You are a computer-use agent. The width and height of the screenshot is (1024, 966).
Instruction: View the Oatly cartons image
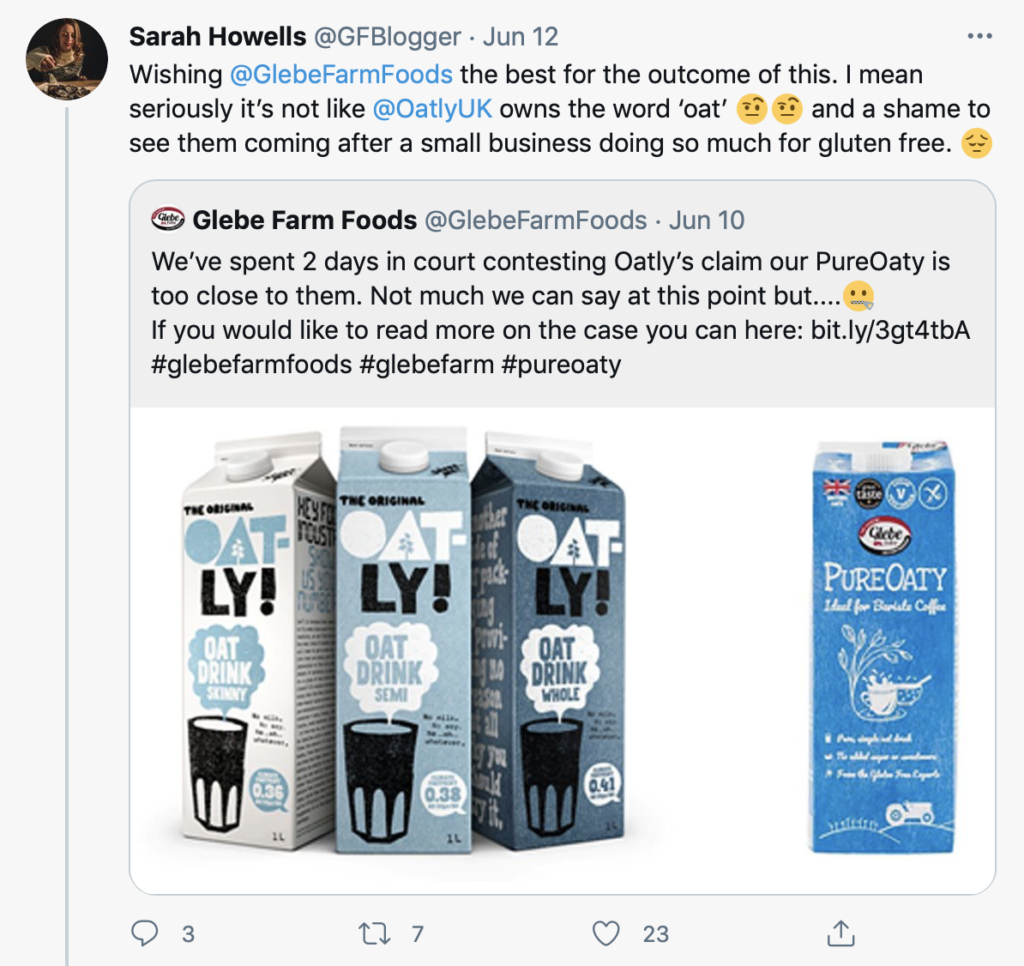click(x=403, y=641)
